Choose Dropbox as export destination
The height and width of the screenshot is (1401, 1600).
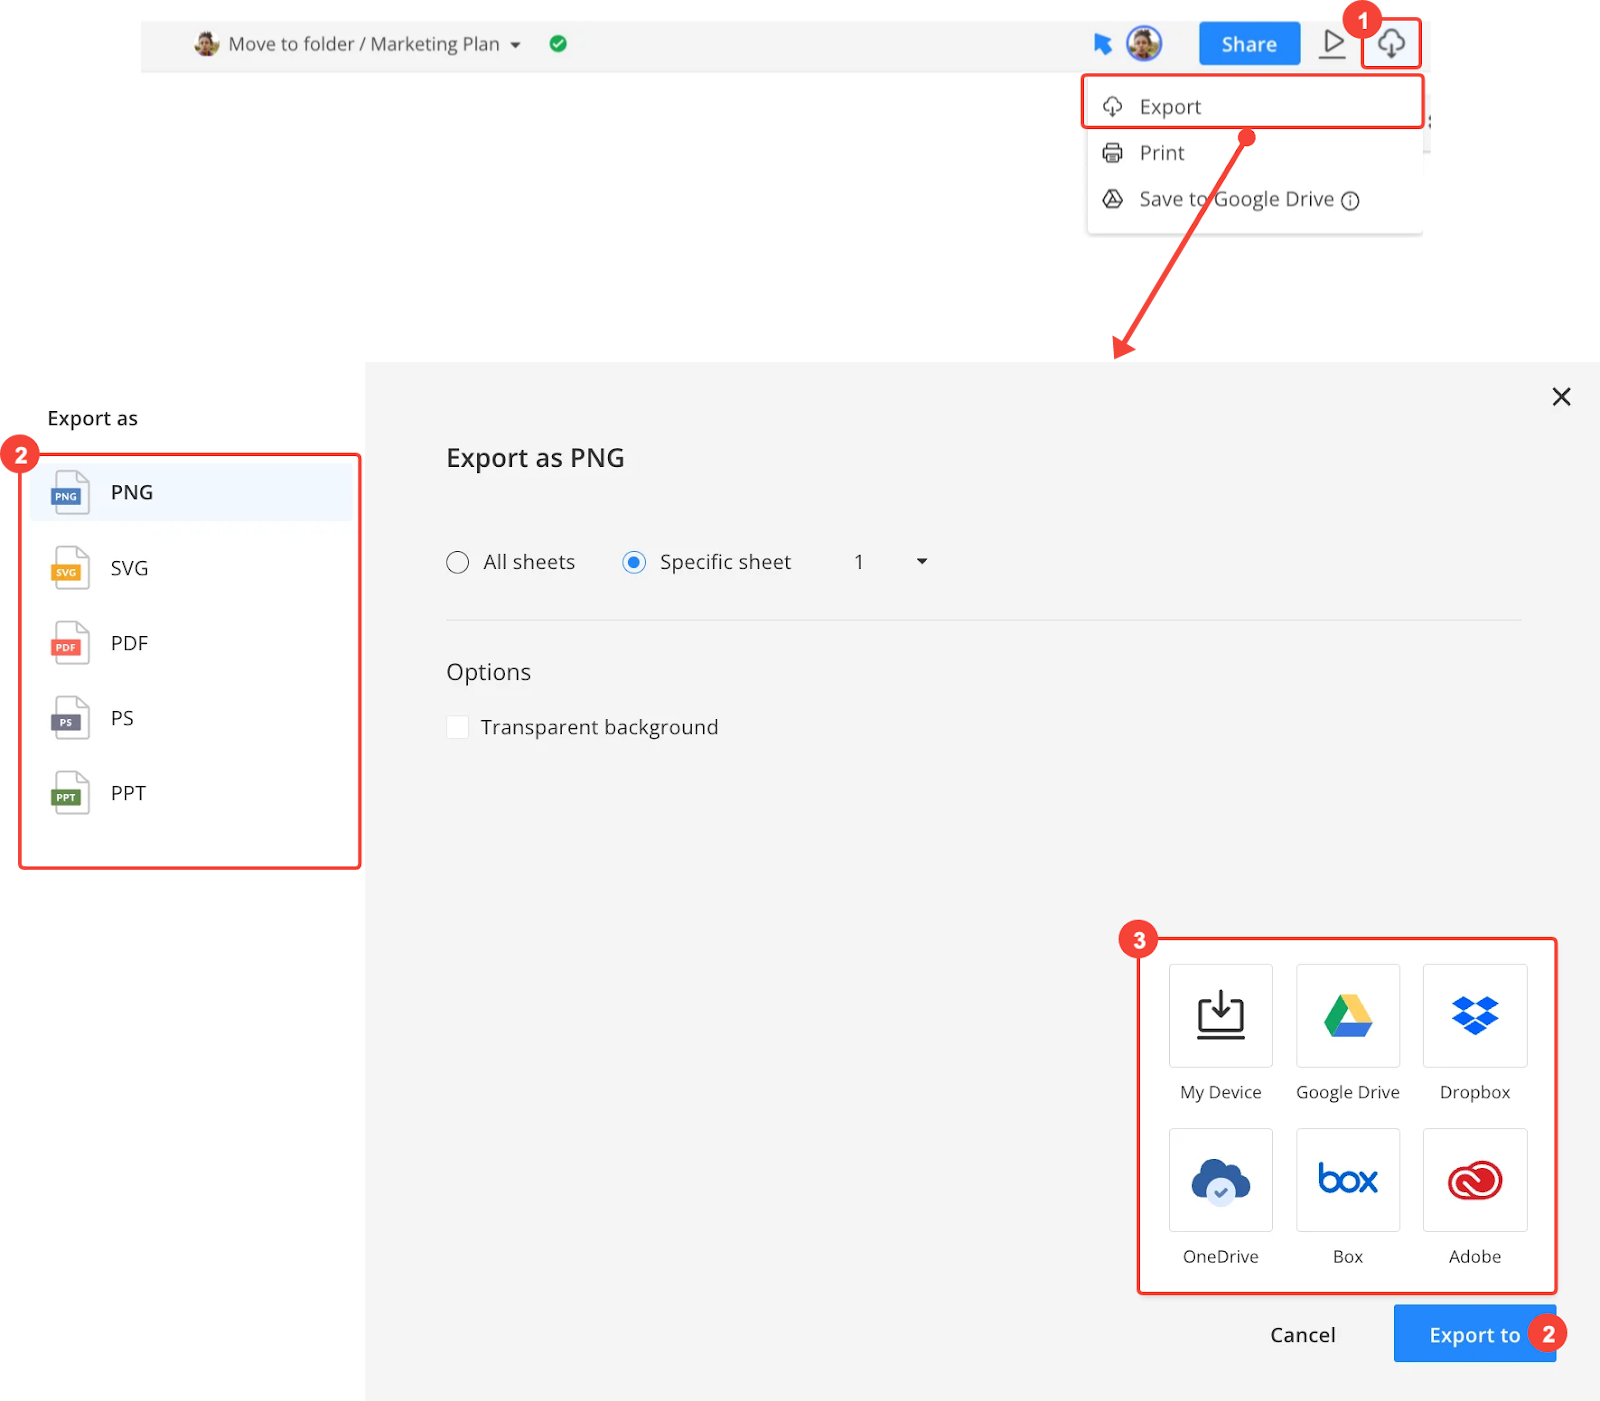point(1475,1016)
